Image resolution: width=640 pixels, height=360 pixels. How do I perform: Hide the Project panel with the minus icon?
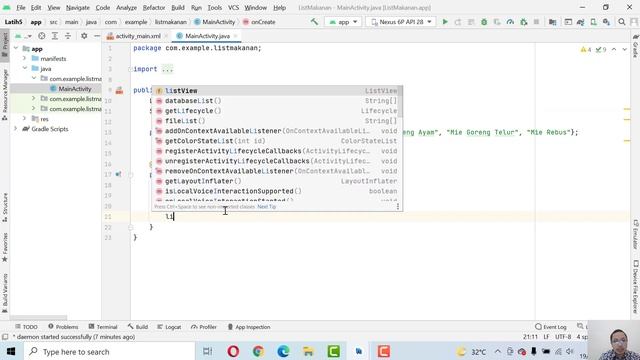coord(97,36)
